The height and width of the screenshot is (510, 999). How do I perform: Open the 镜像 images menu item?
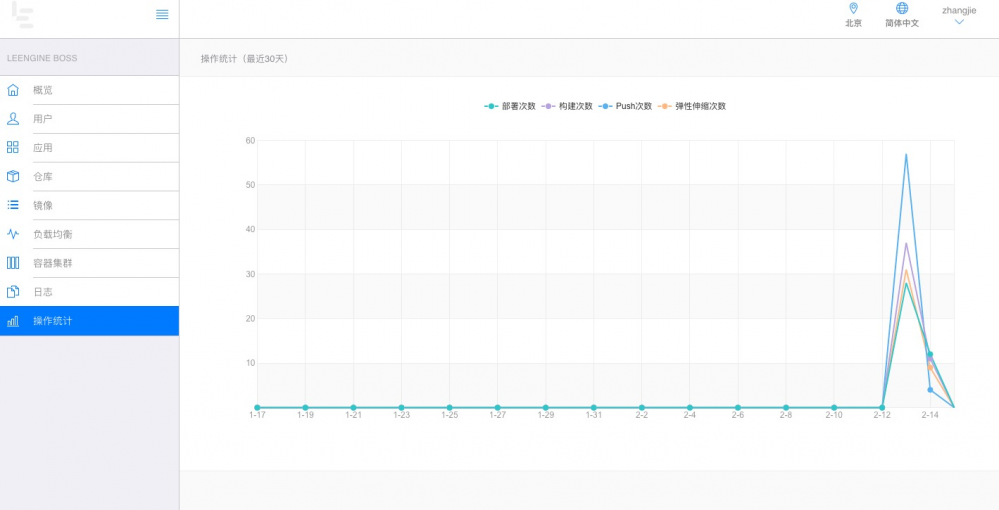point(89,205)
